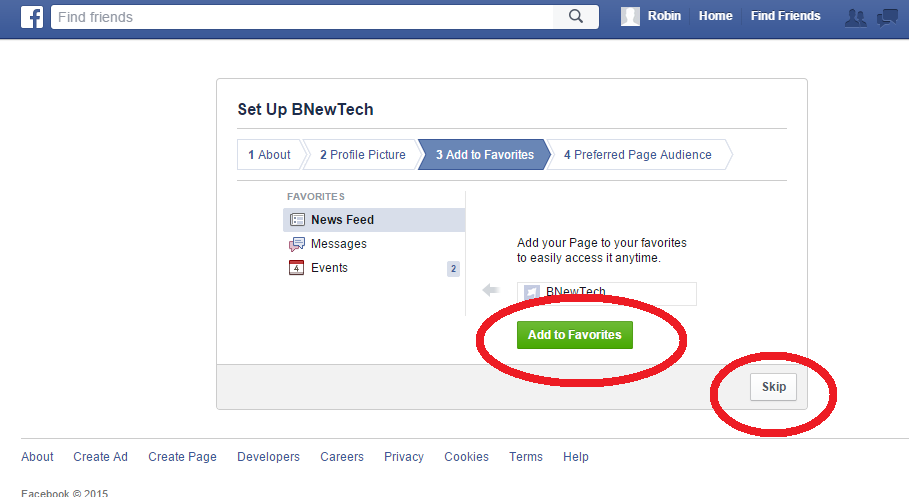Click the green Add to Favorites button

pos(575,335)
